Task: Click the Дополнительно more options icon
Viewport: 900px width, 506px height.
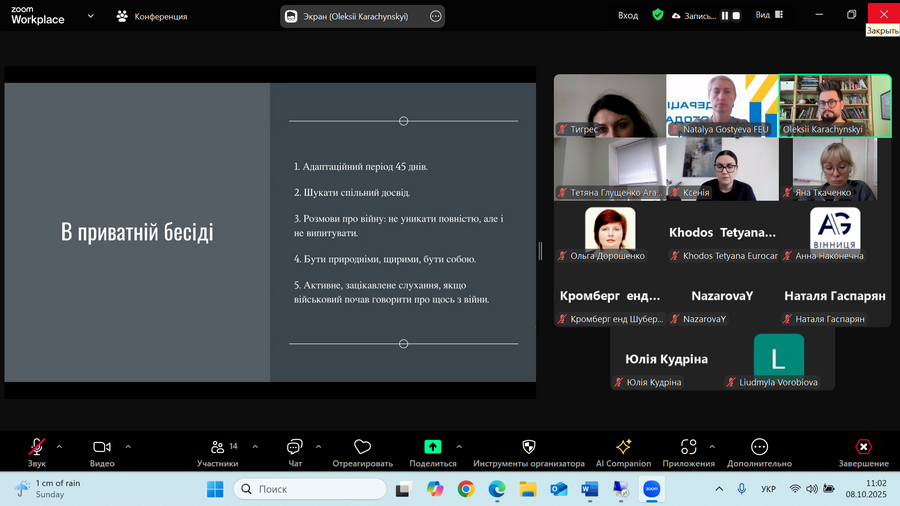Action: 759,448
